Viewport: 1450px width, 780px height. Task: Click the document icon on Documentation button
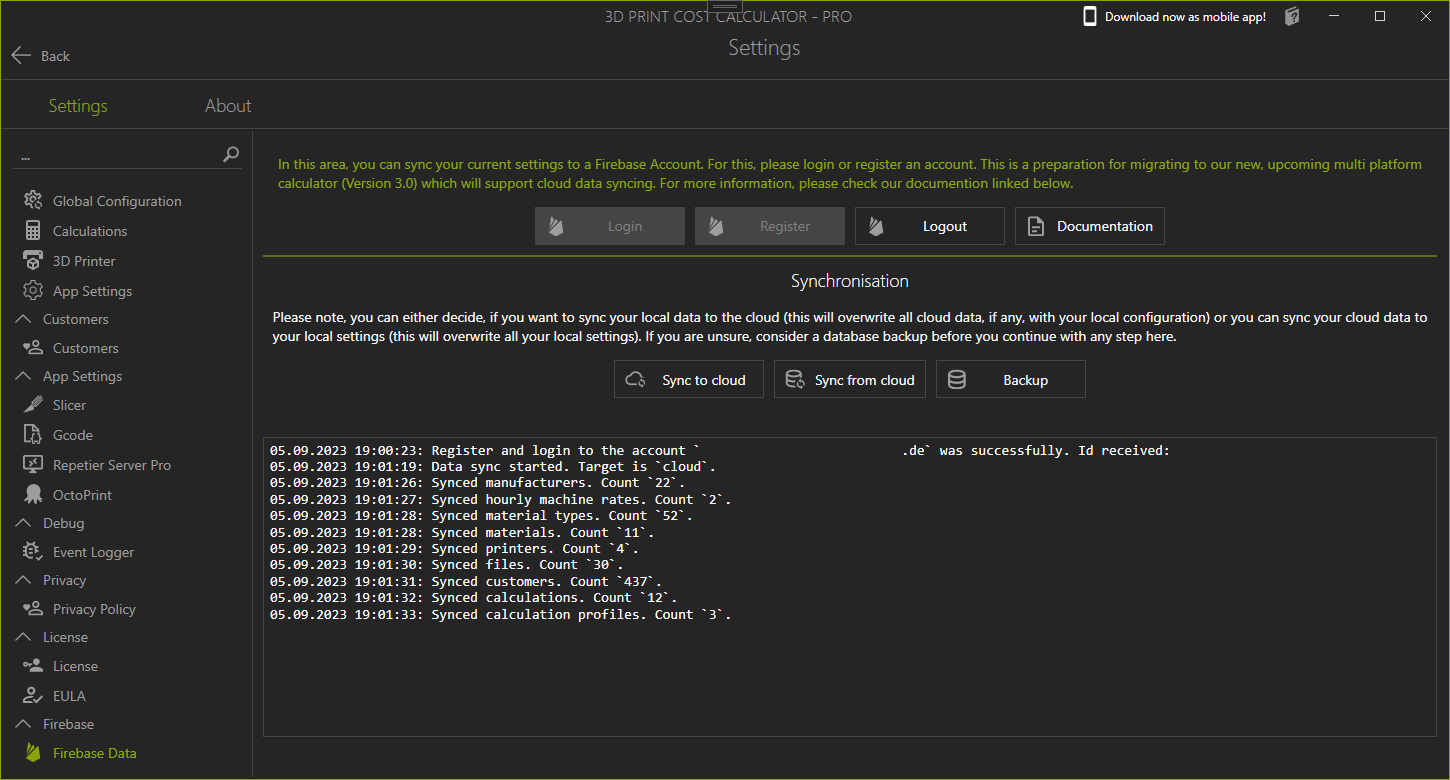(x=1036, y=226)
